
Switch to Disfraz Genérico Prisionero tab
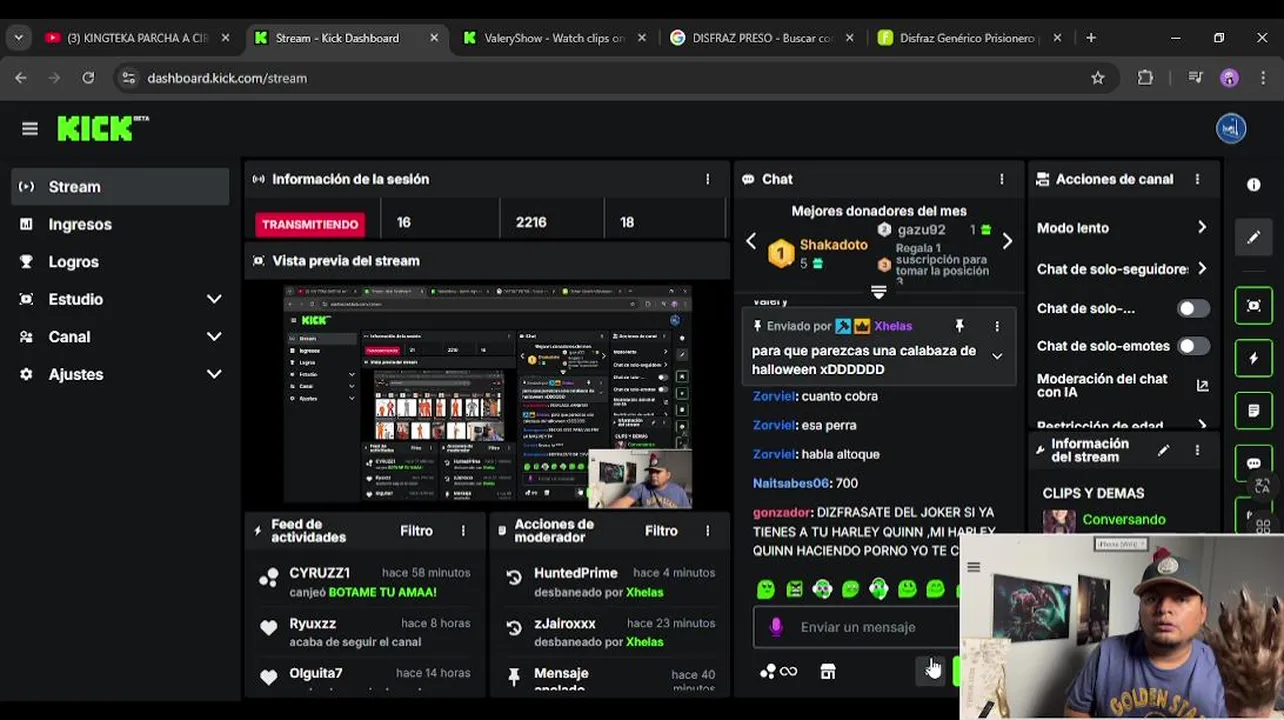pos(969,38)
